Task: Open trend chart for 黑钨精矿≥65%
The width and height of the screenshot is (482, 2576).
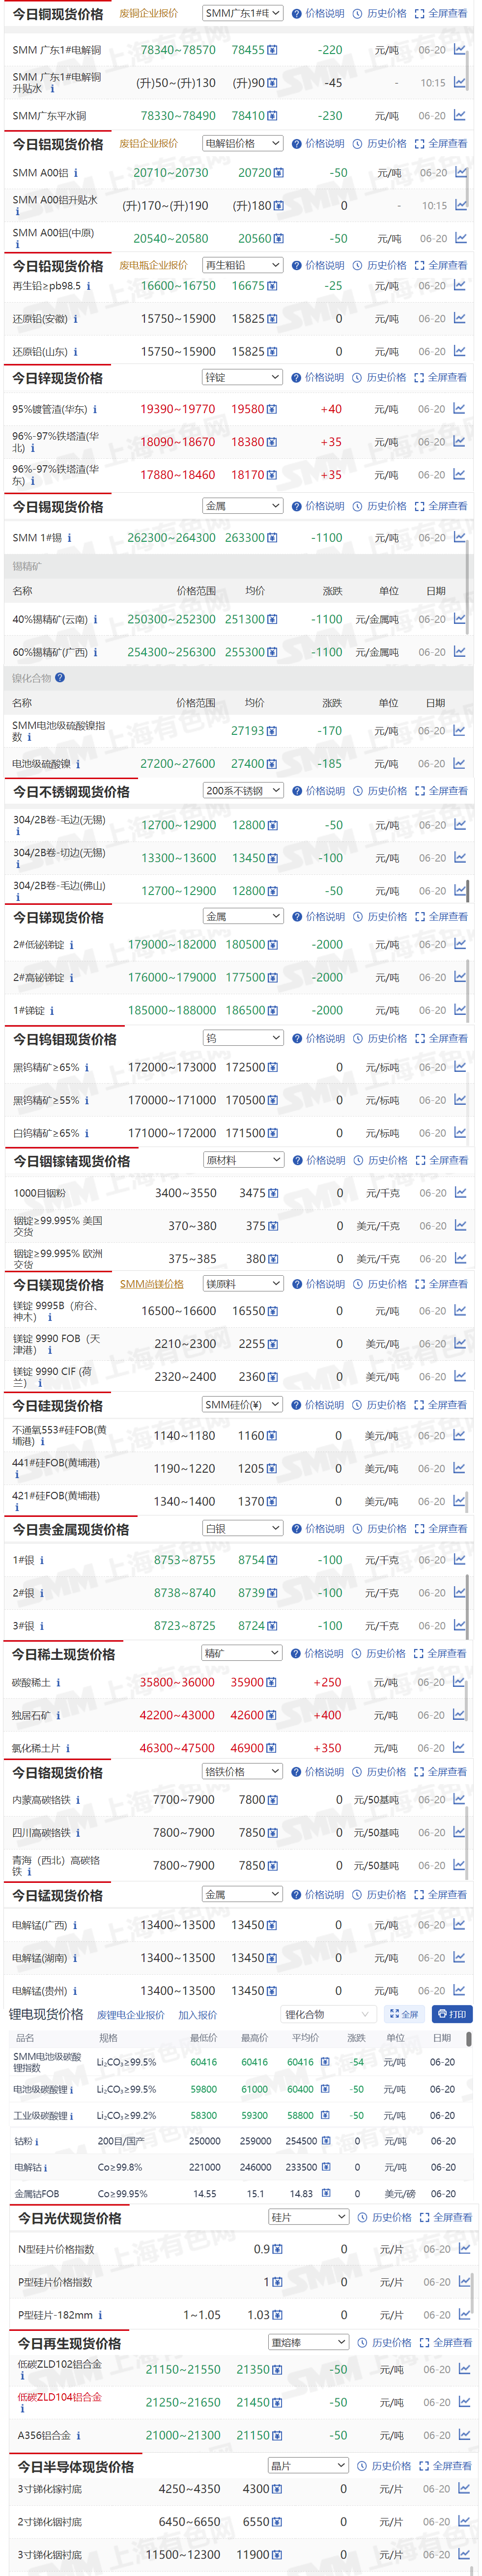Action: click(460, 1067)
